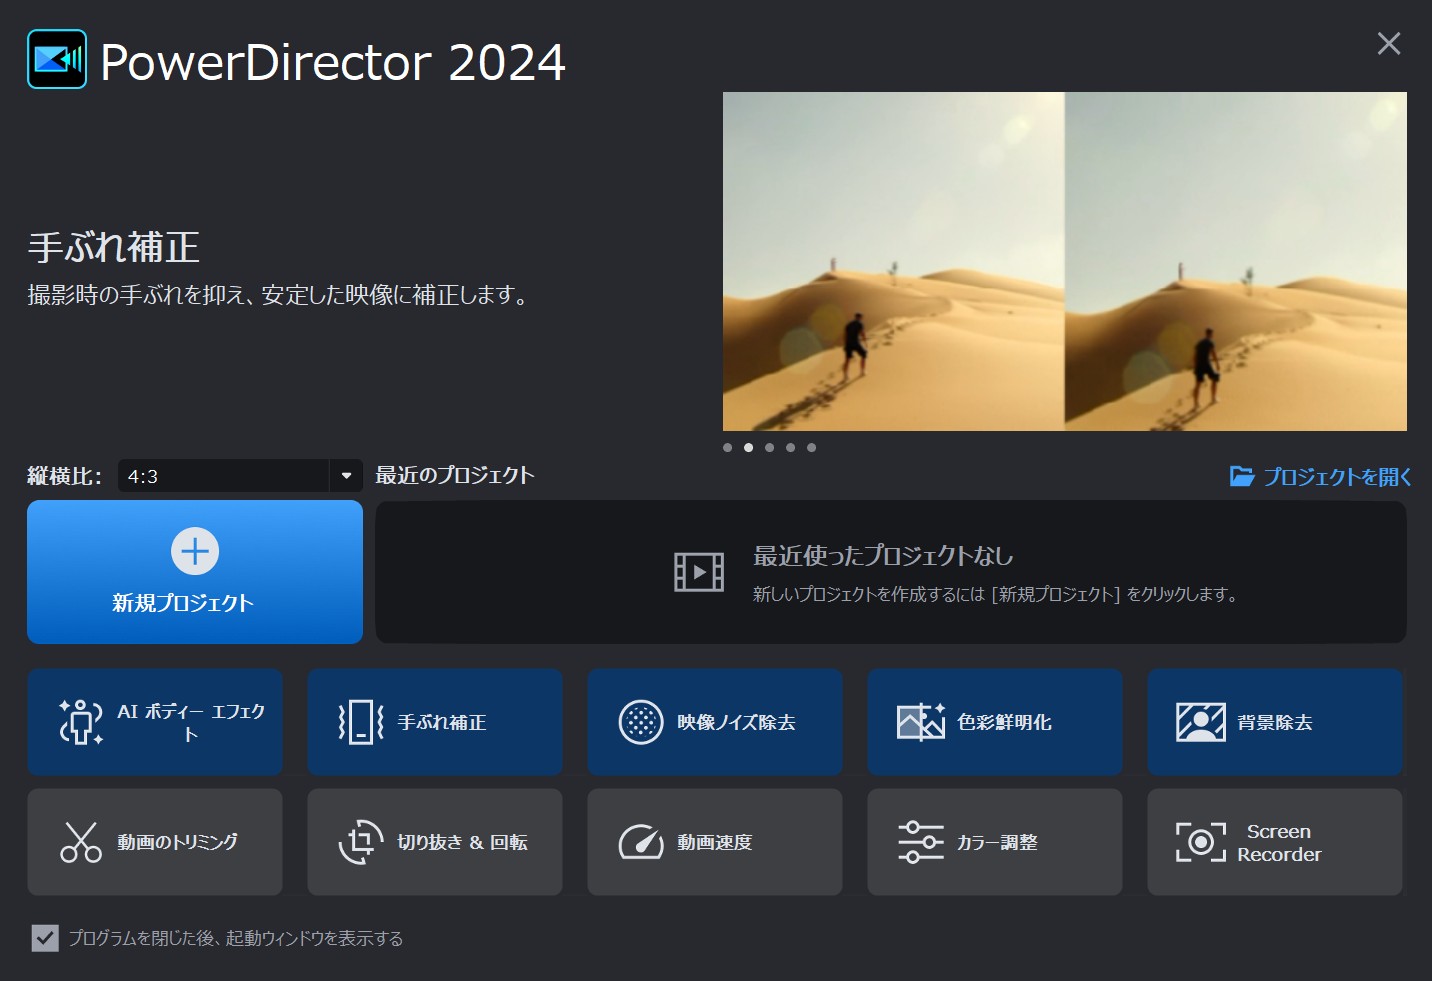Switch to the third carousel slide dot
Screen dimensions: 1432x981
769,447
